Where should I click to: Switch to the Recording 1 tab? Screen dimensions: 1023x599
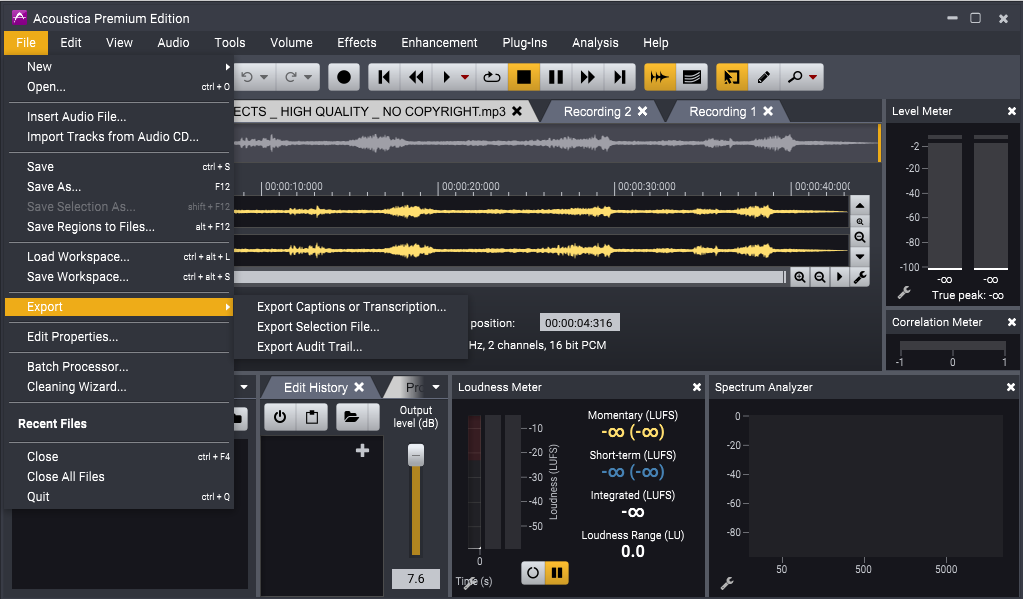(723, 112)
